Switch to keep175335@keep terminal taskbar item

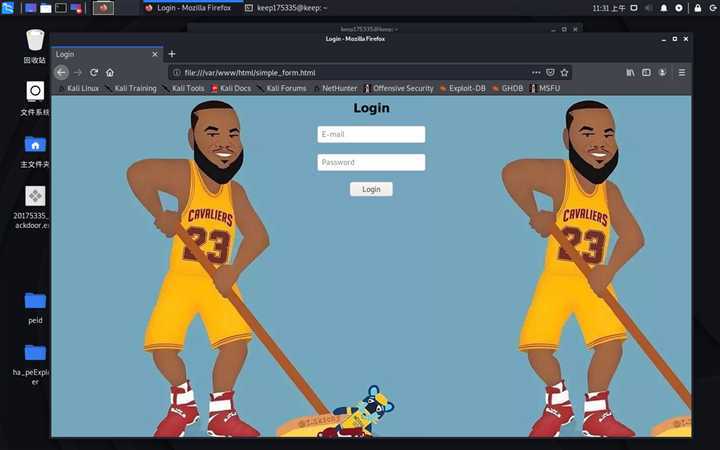point(286,8)
